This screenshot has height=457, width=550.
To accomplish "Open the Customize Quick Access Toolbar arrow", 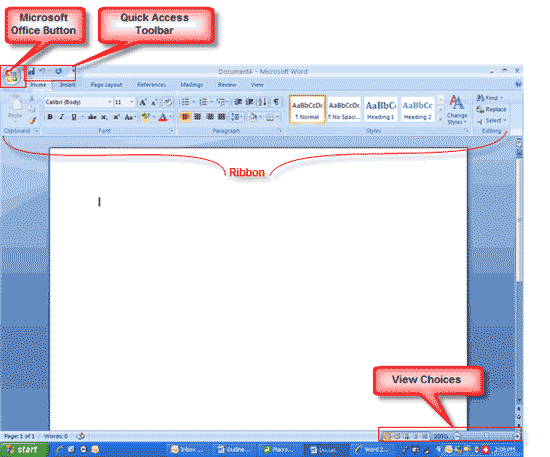I will coord(73,71).
